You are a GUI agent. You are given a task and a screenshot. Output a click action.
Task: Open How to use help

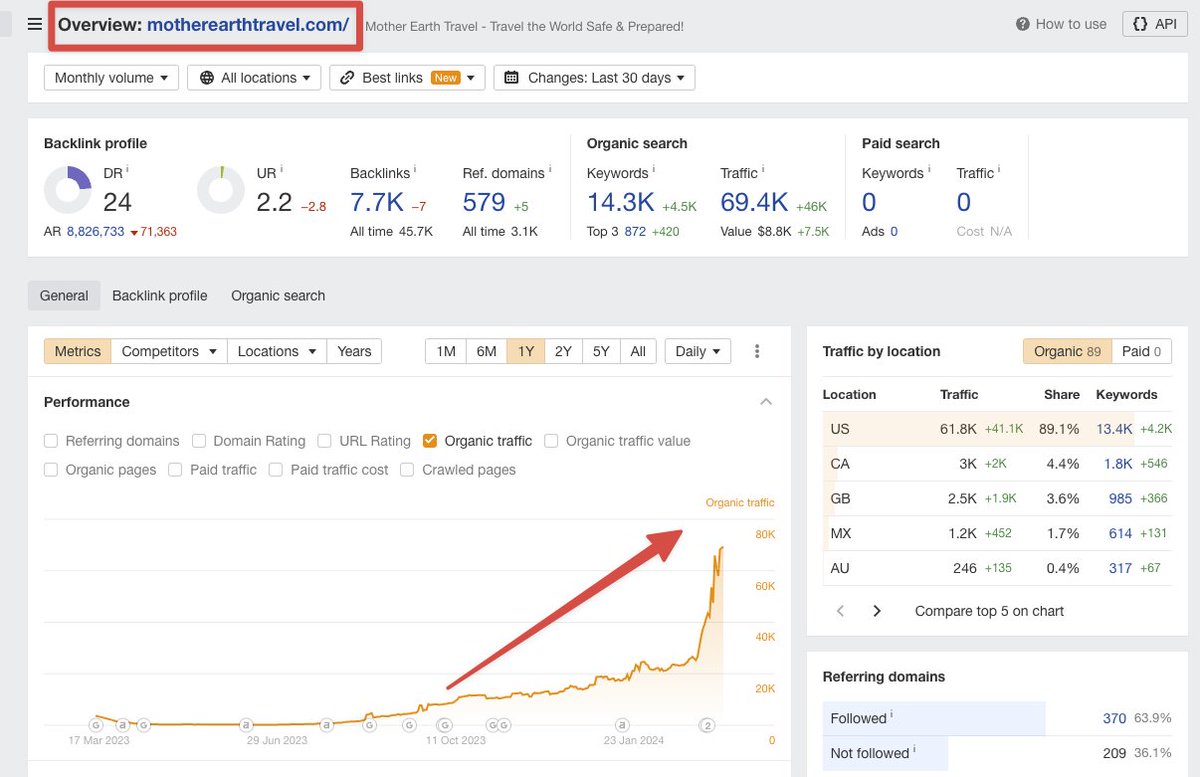pyautogui.click(x=1061, y=24)
